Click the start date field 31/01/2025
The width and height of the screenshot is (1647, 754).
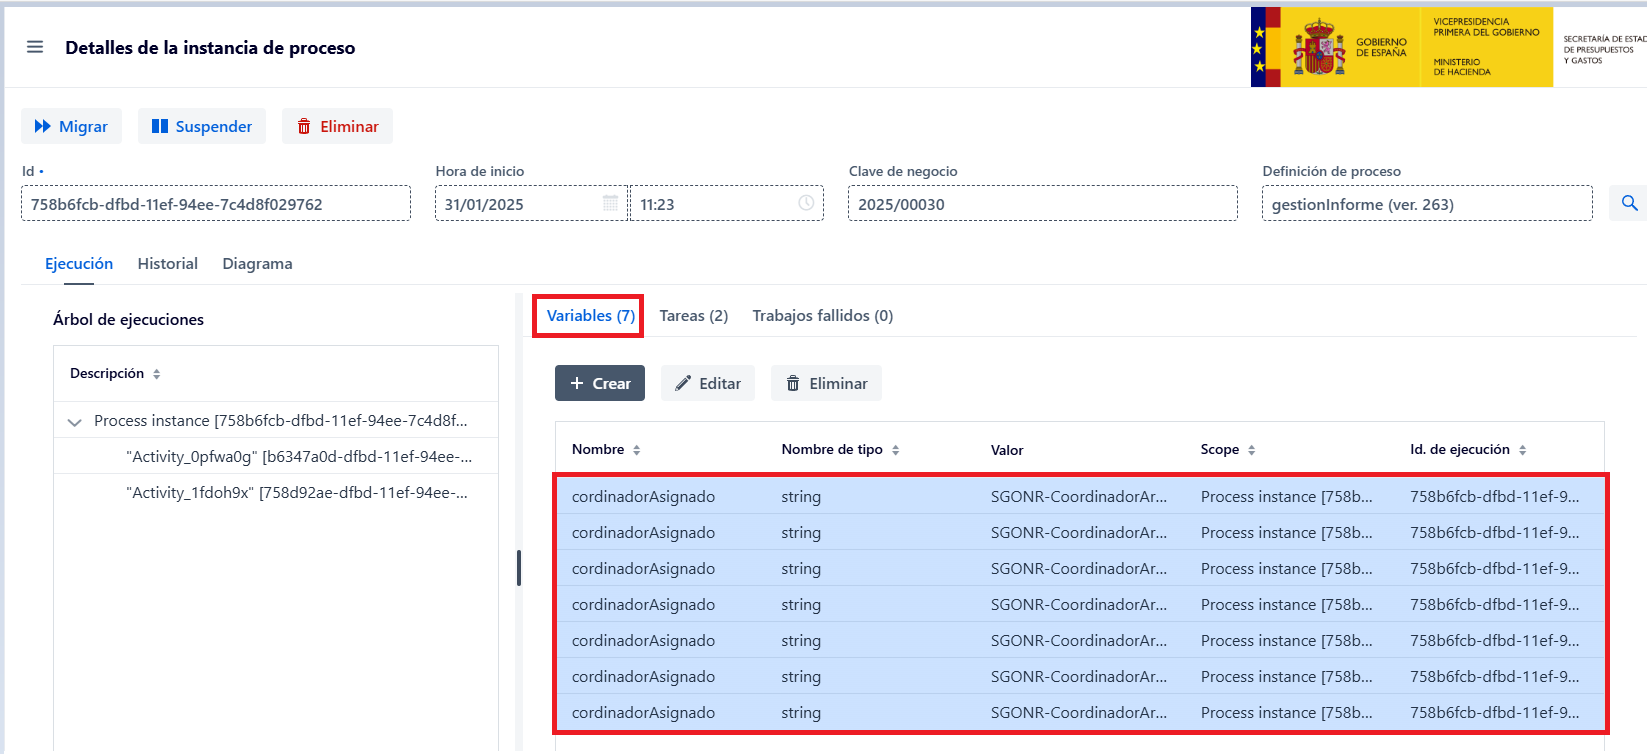(x=531, y=203)
